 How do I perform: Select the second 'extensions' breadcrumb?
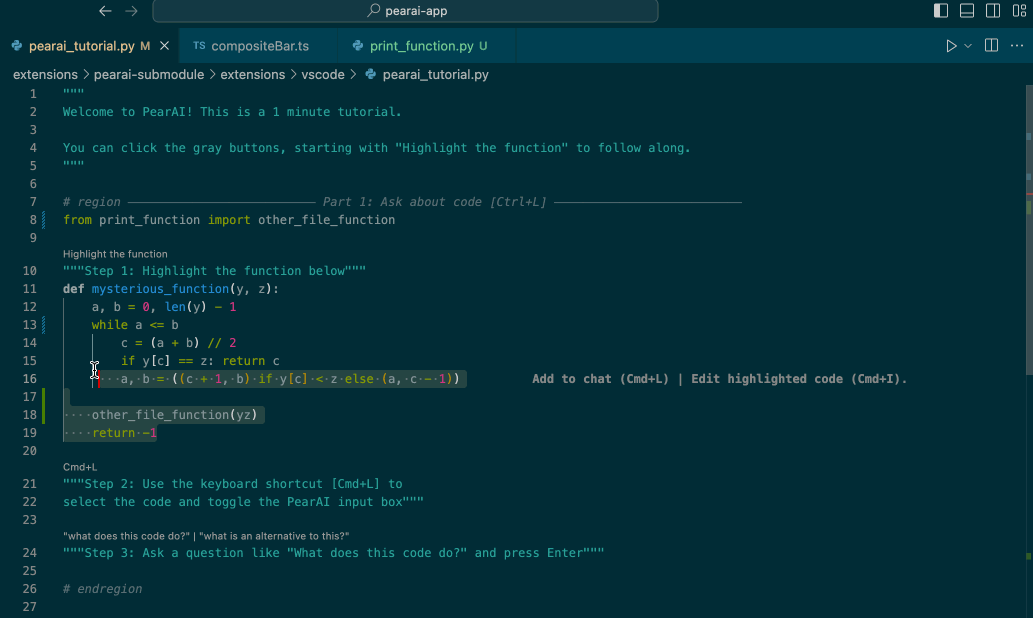pos(252,74)
